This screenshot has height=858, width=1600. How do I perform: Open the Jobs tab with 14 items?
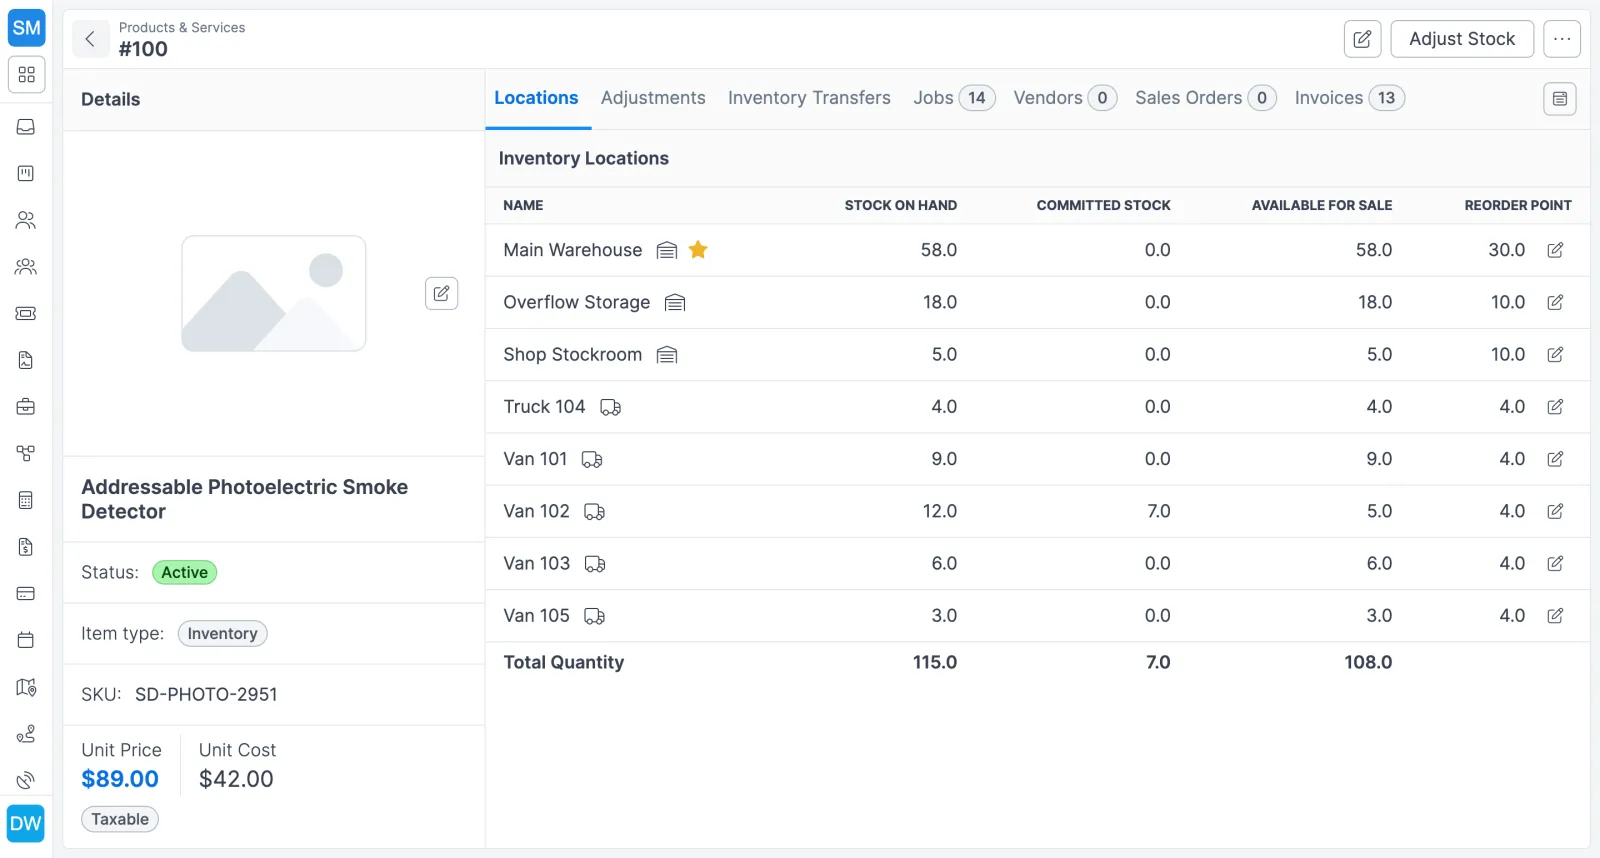click(953, 98)
